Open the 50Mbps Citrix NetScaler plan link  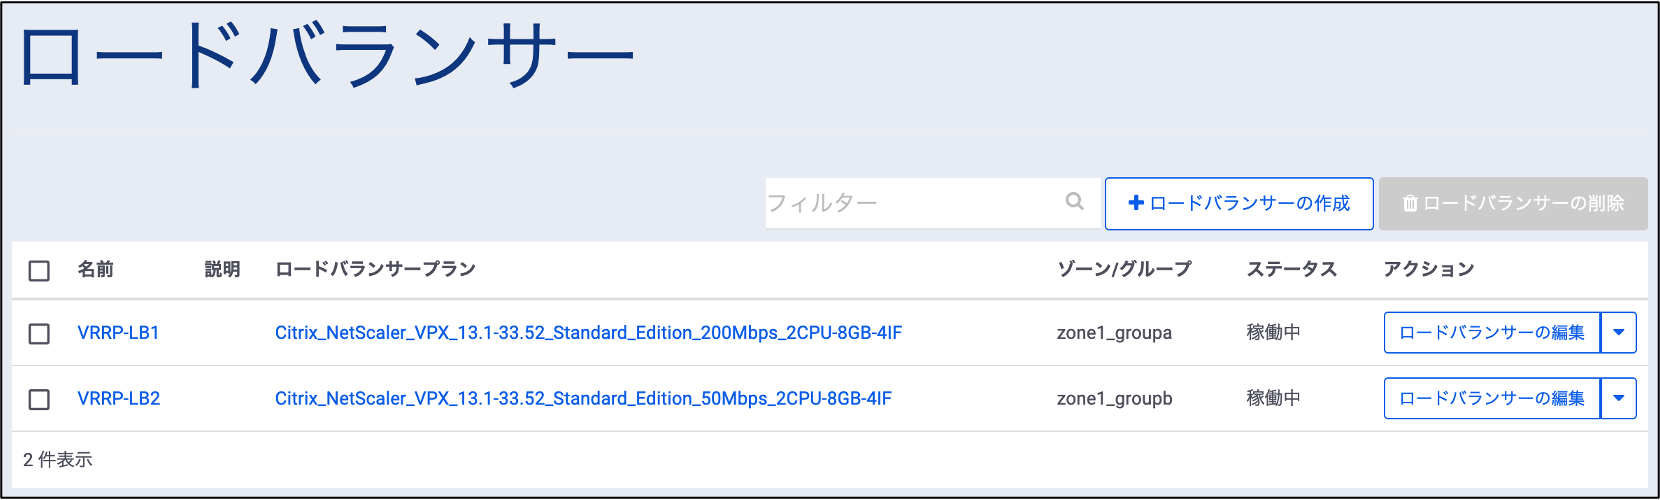click(x=583, y=399)
